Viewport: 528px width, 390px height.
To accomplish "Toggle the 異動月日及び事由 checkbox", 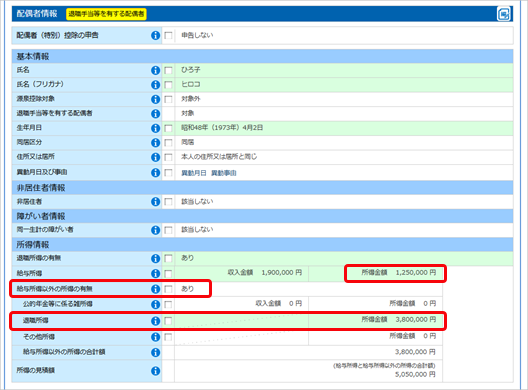I will (168, 173).
